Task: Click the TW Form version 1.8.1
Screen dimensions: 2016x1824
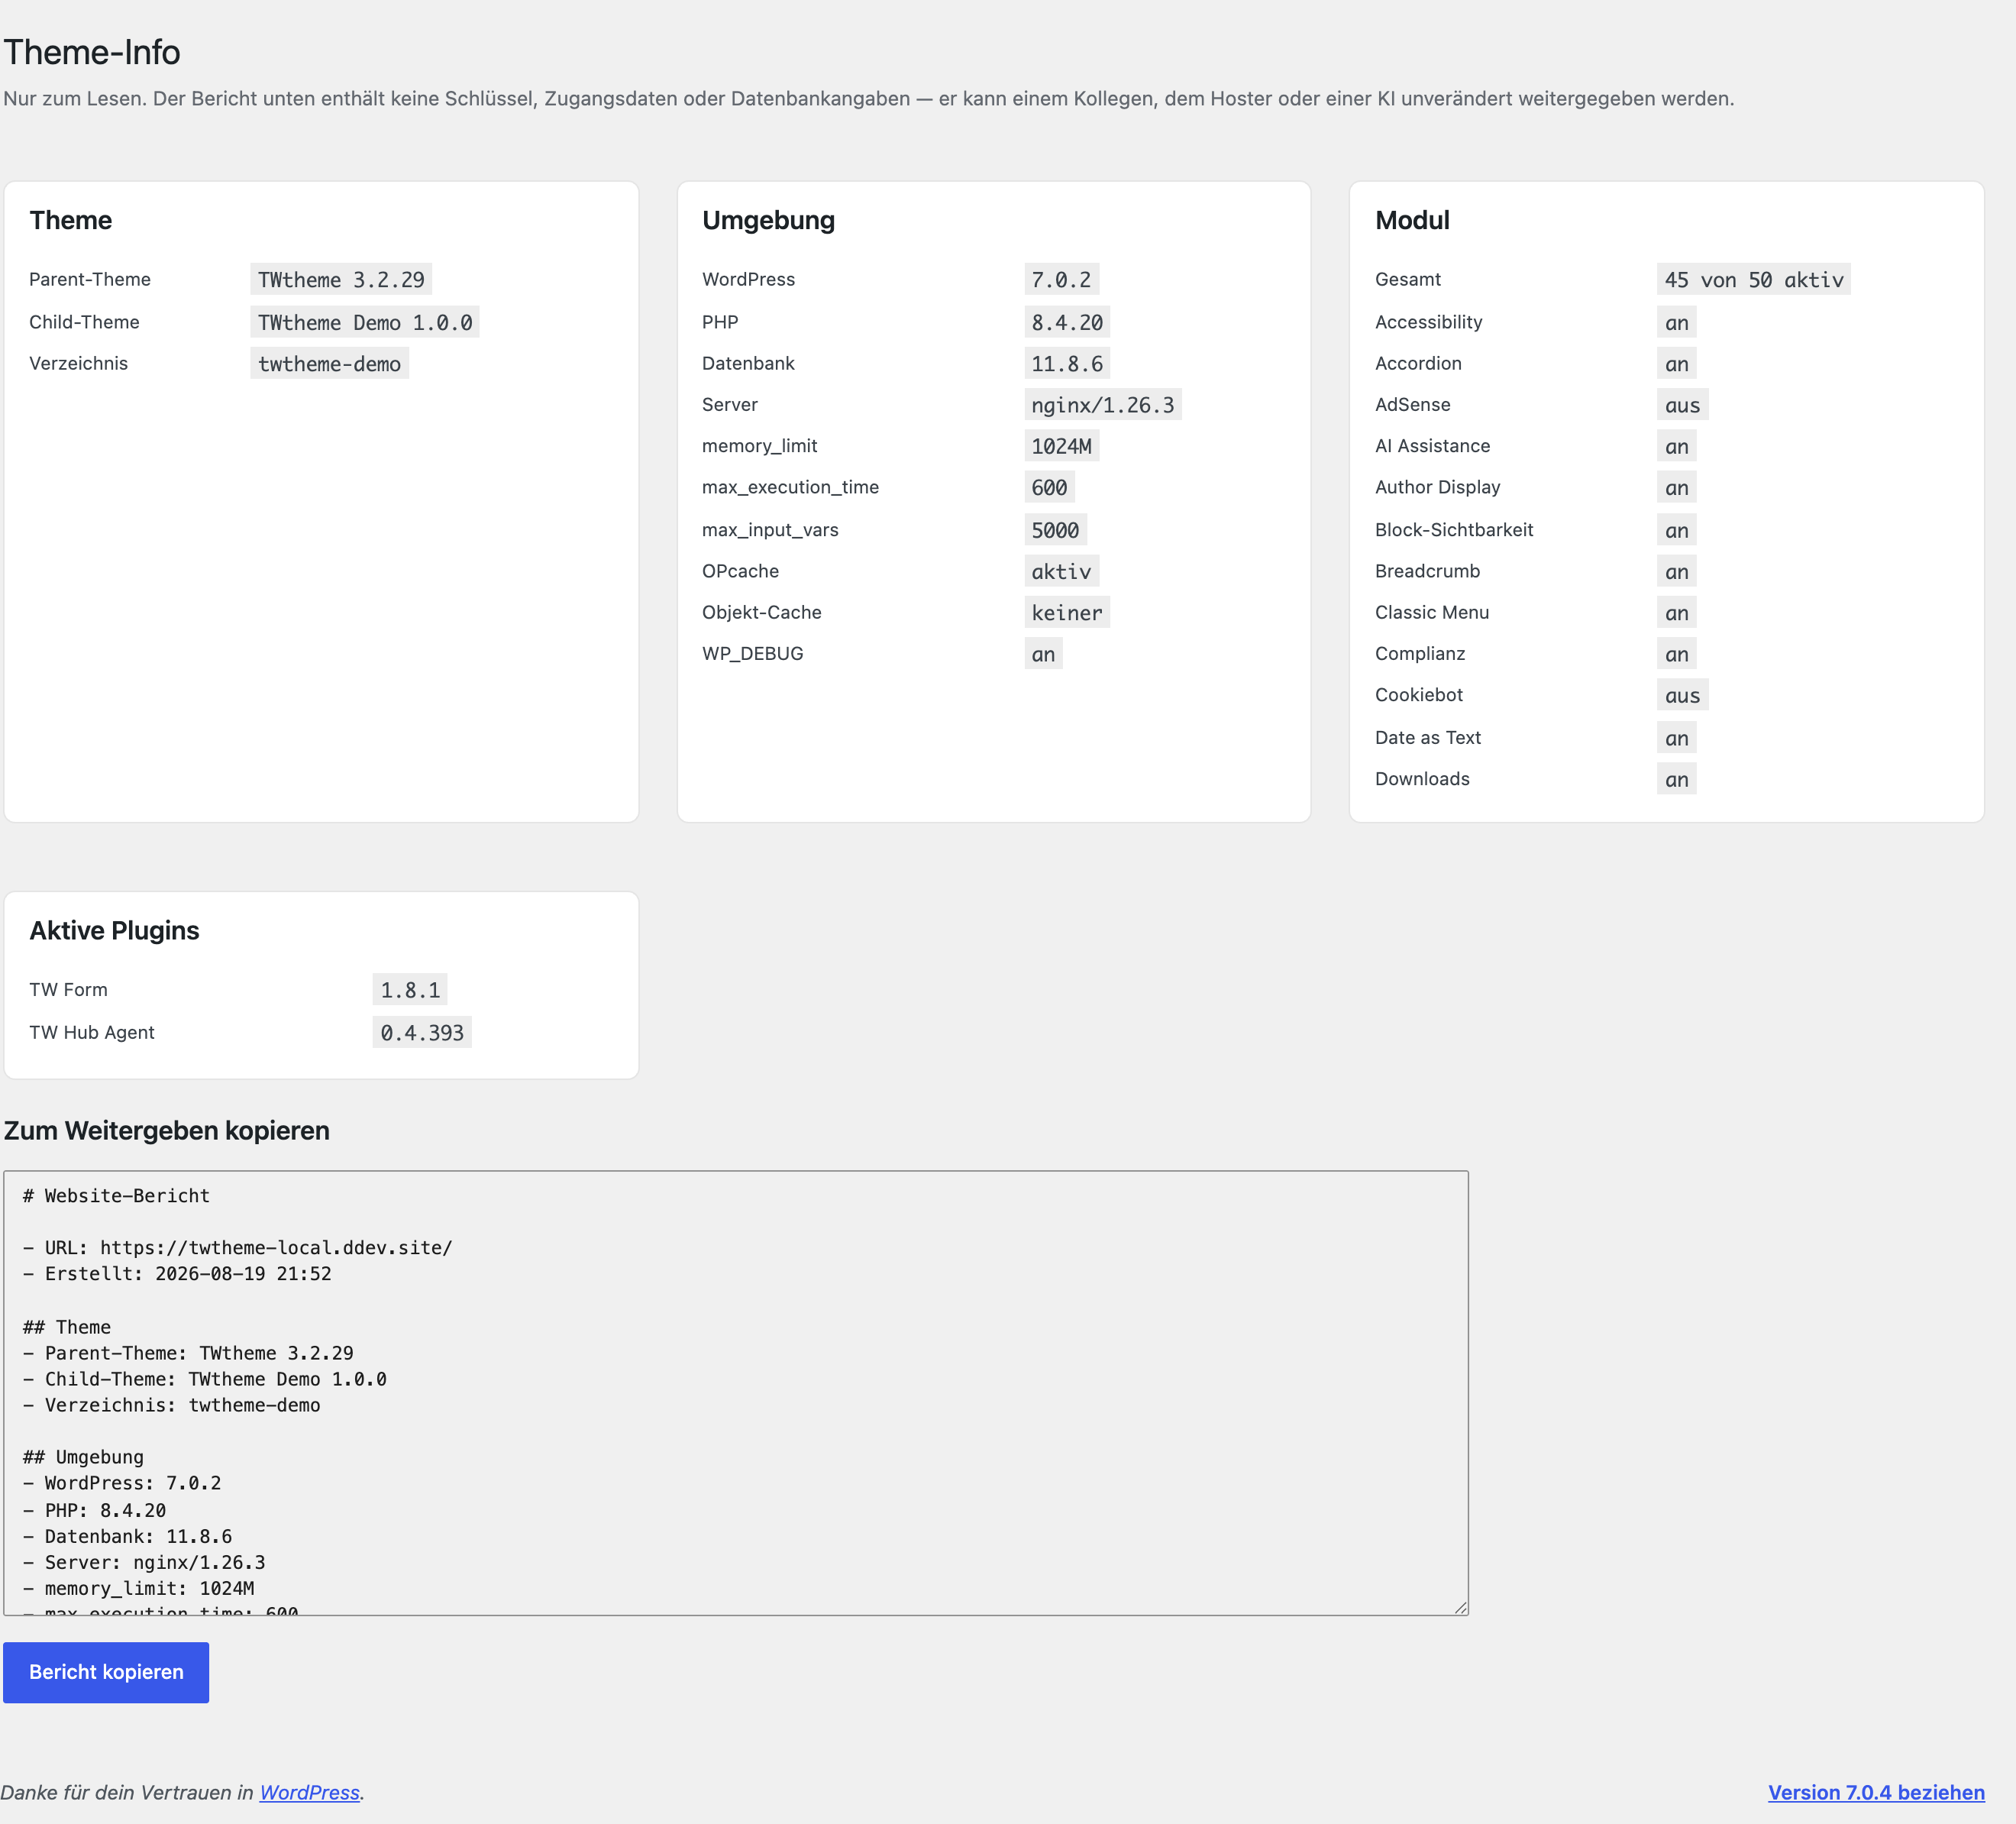Action: click(410, 990)
